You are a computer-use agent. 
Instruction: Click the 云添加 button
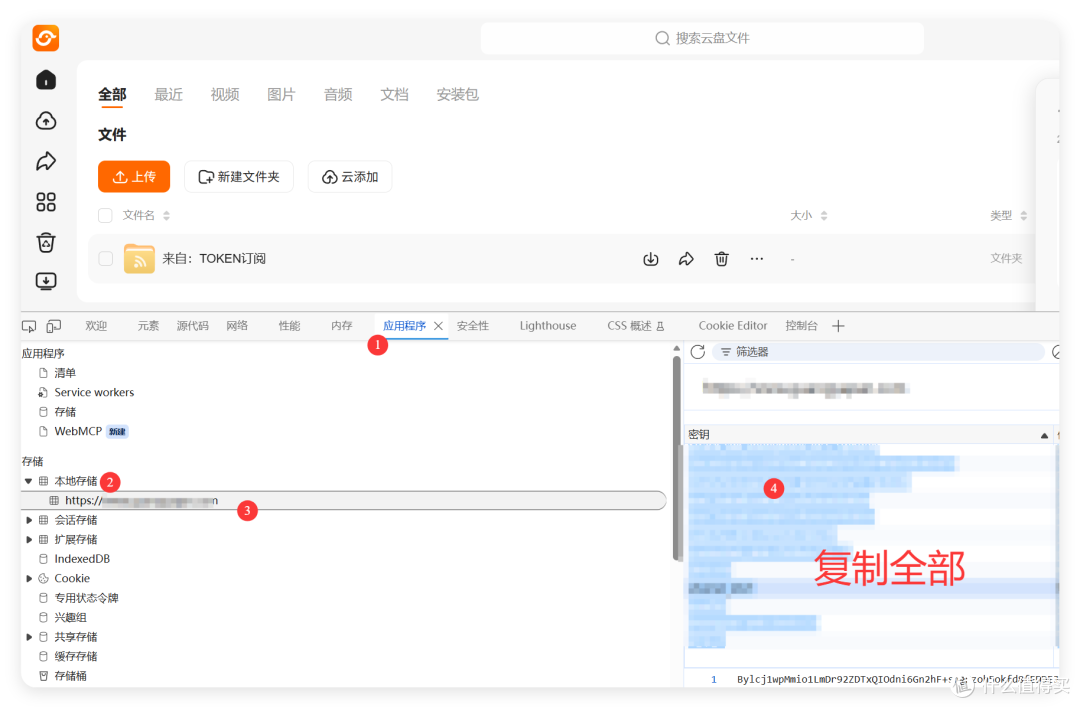click(351, 177)
